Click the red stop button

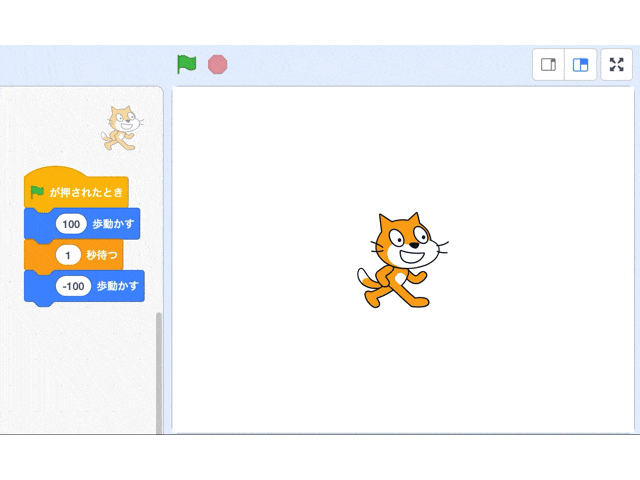click(x=218, y=64)
